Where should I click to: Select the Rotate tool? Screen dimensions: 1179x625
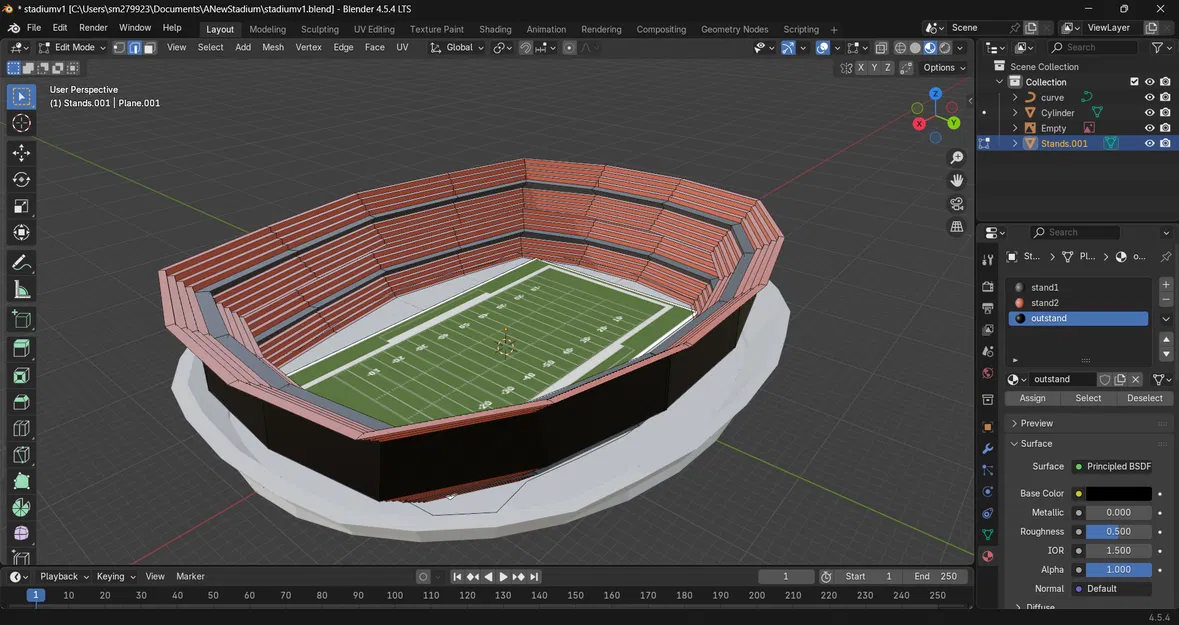coord(21,179)
